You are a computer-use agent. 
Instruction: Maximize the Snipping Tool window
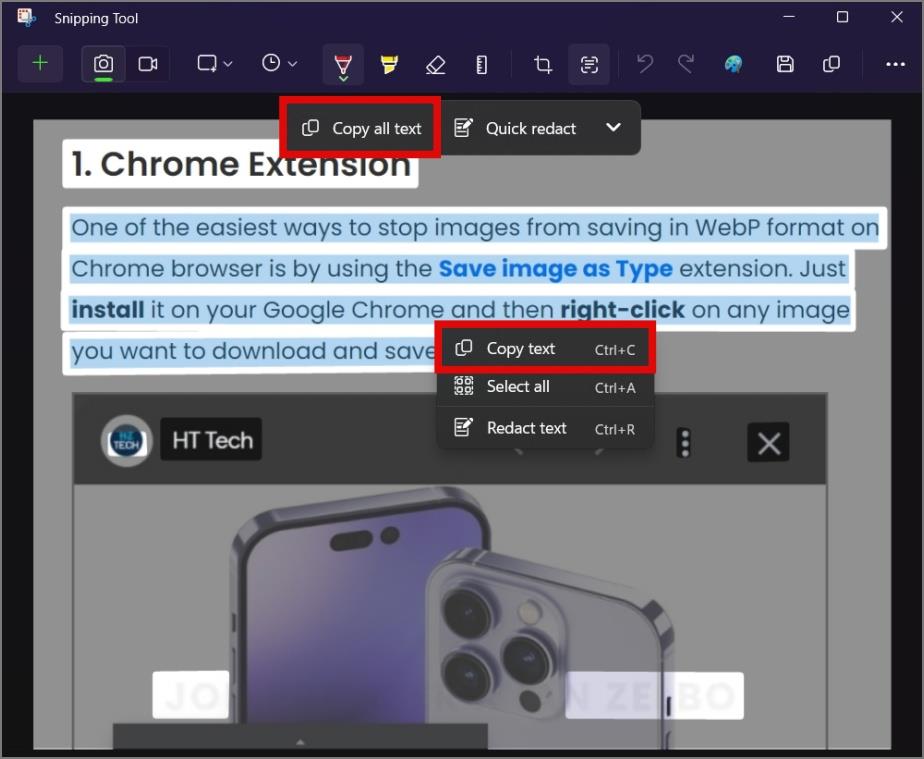click(x=843, y=16)
